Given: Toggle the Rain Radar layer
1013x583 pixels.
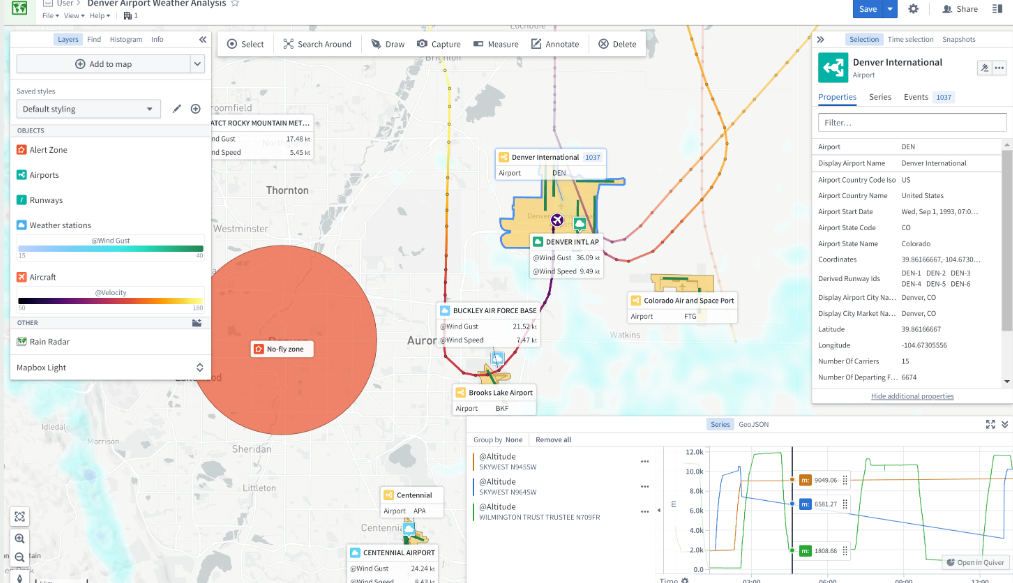Looking at the screenshot, I should tap(50, 341).
